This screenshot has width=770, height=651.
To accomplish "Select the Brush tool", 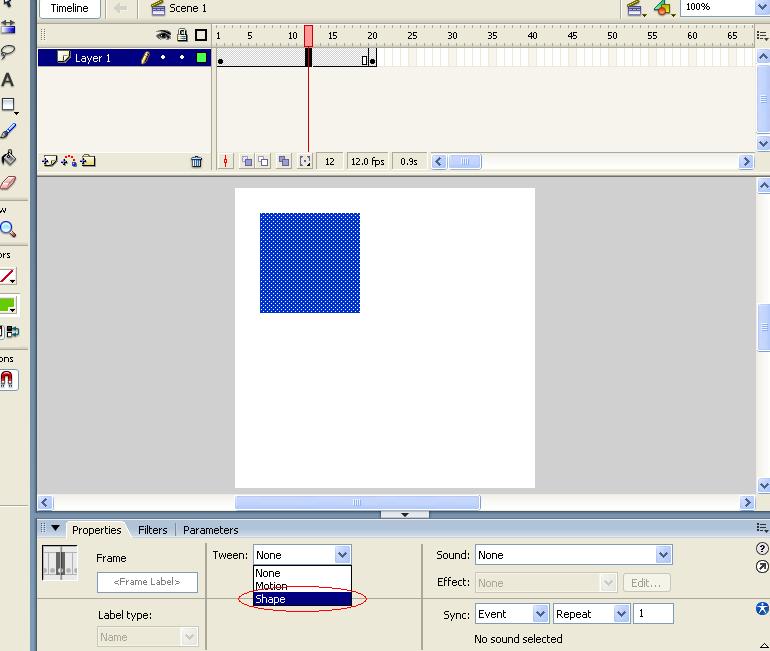I will (x=8, y=131).
